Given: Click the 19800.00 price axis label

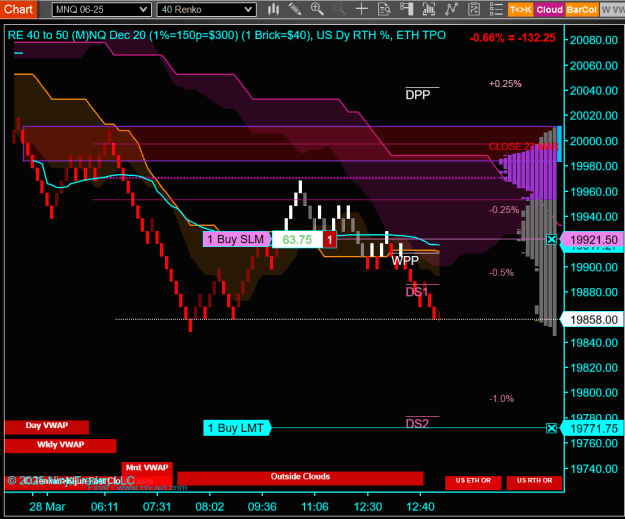Looking at the screenshot, I should [594, 393].
